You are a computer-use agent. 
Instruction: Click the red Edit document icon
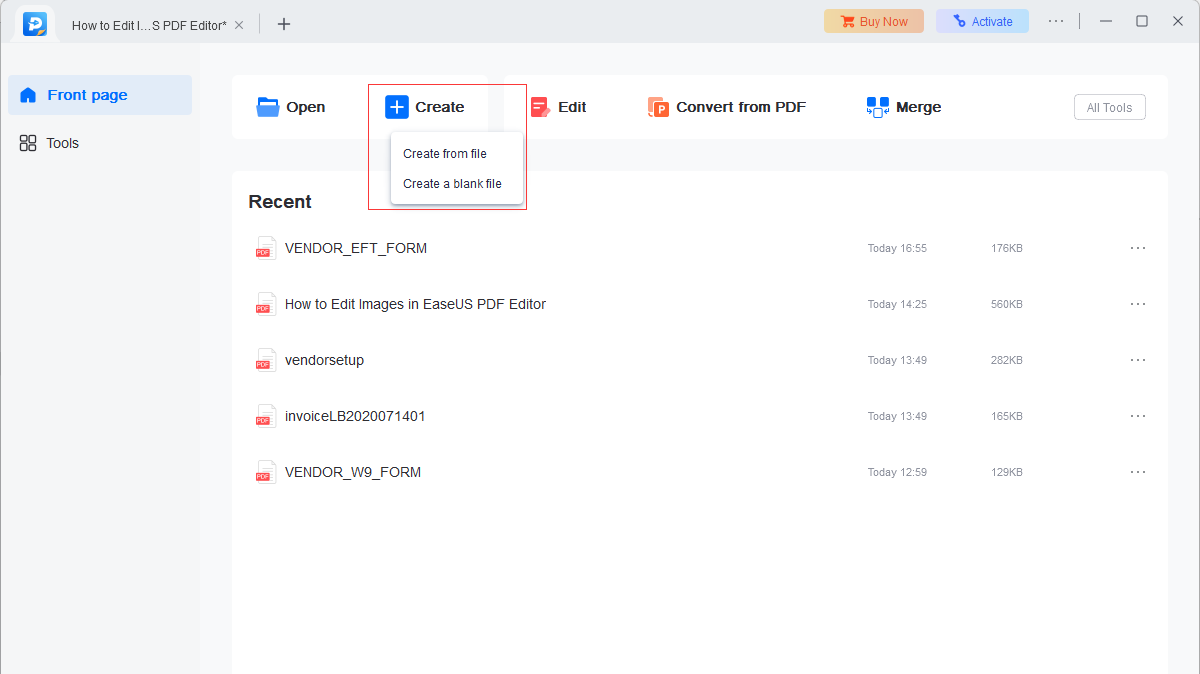point(540,107)
